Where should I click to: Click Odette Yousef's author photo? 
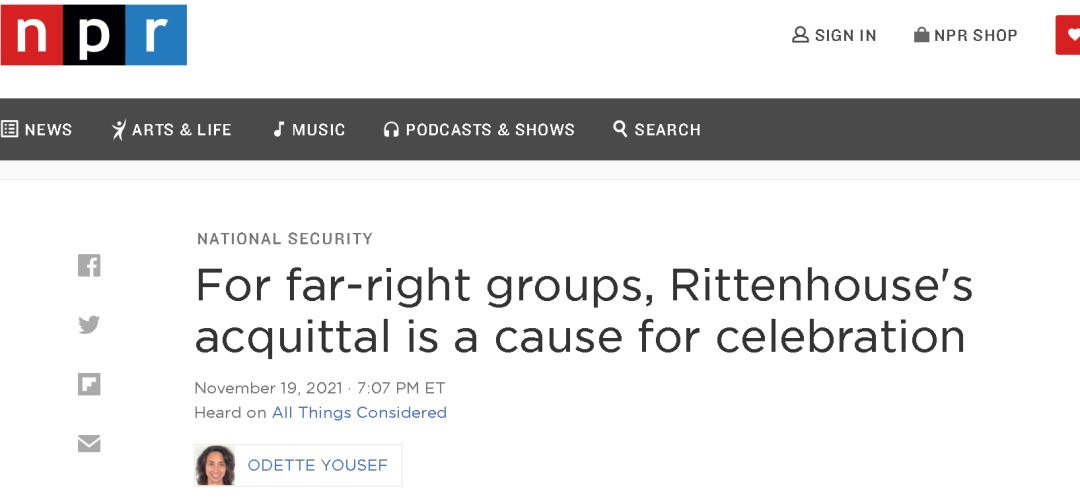pos(215,465)
